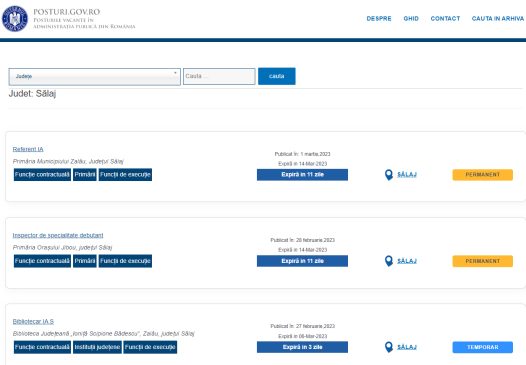Click Publicat in: 27 februarie 2023 text
This screenshot has width=526, height=365.
tap(302, 326)
